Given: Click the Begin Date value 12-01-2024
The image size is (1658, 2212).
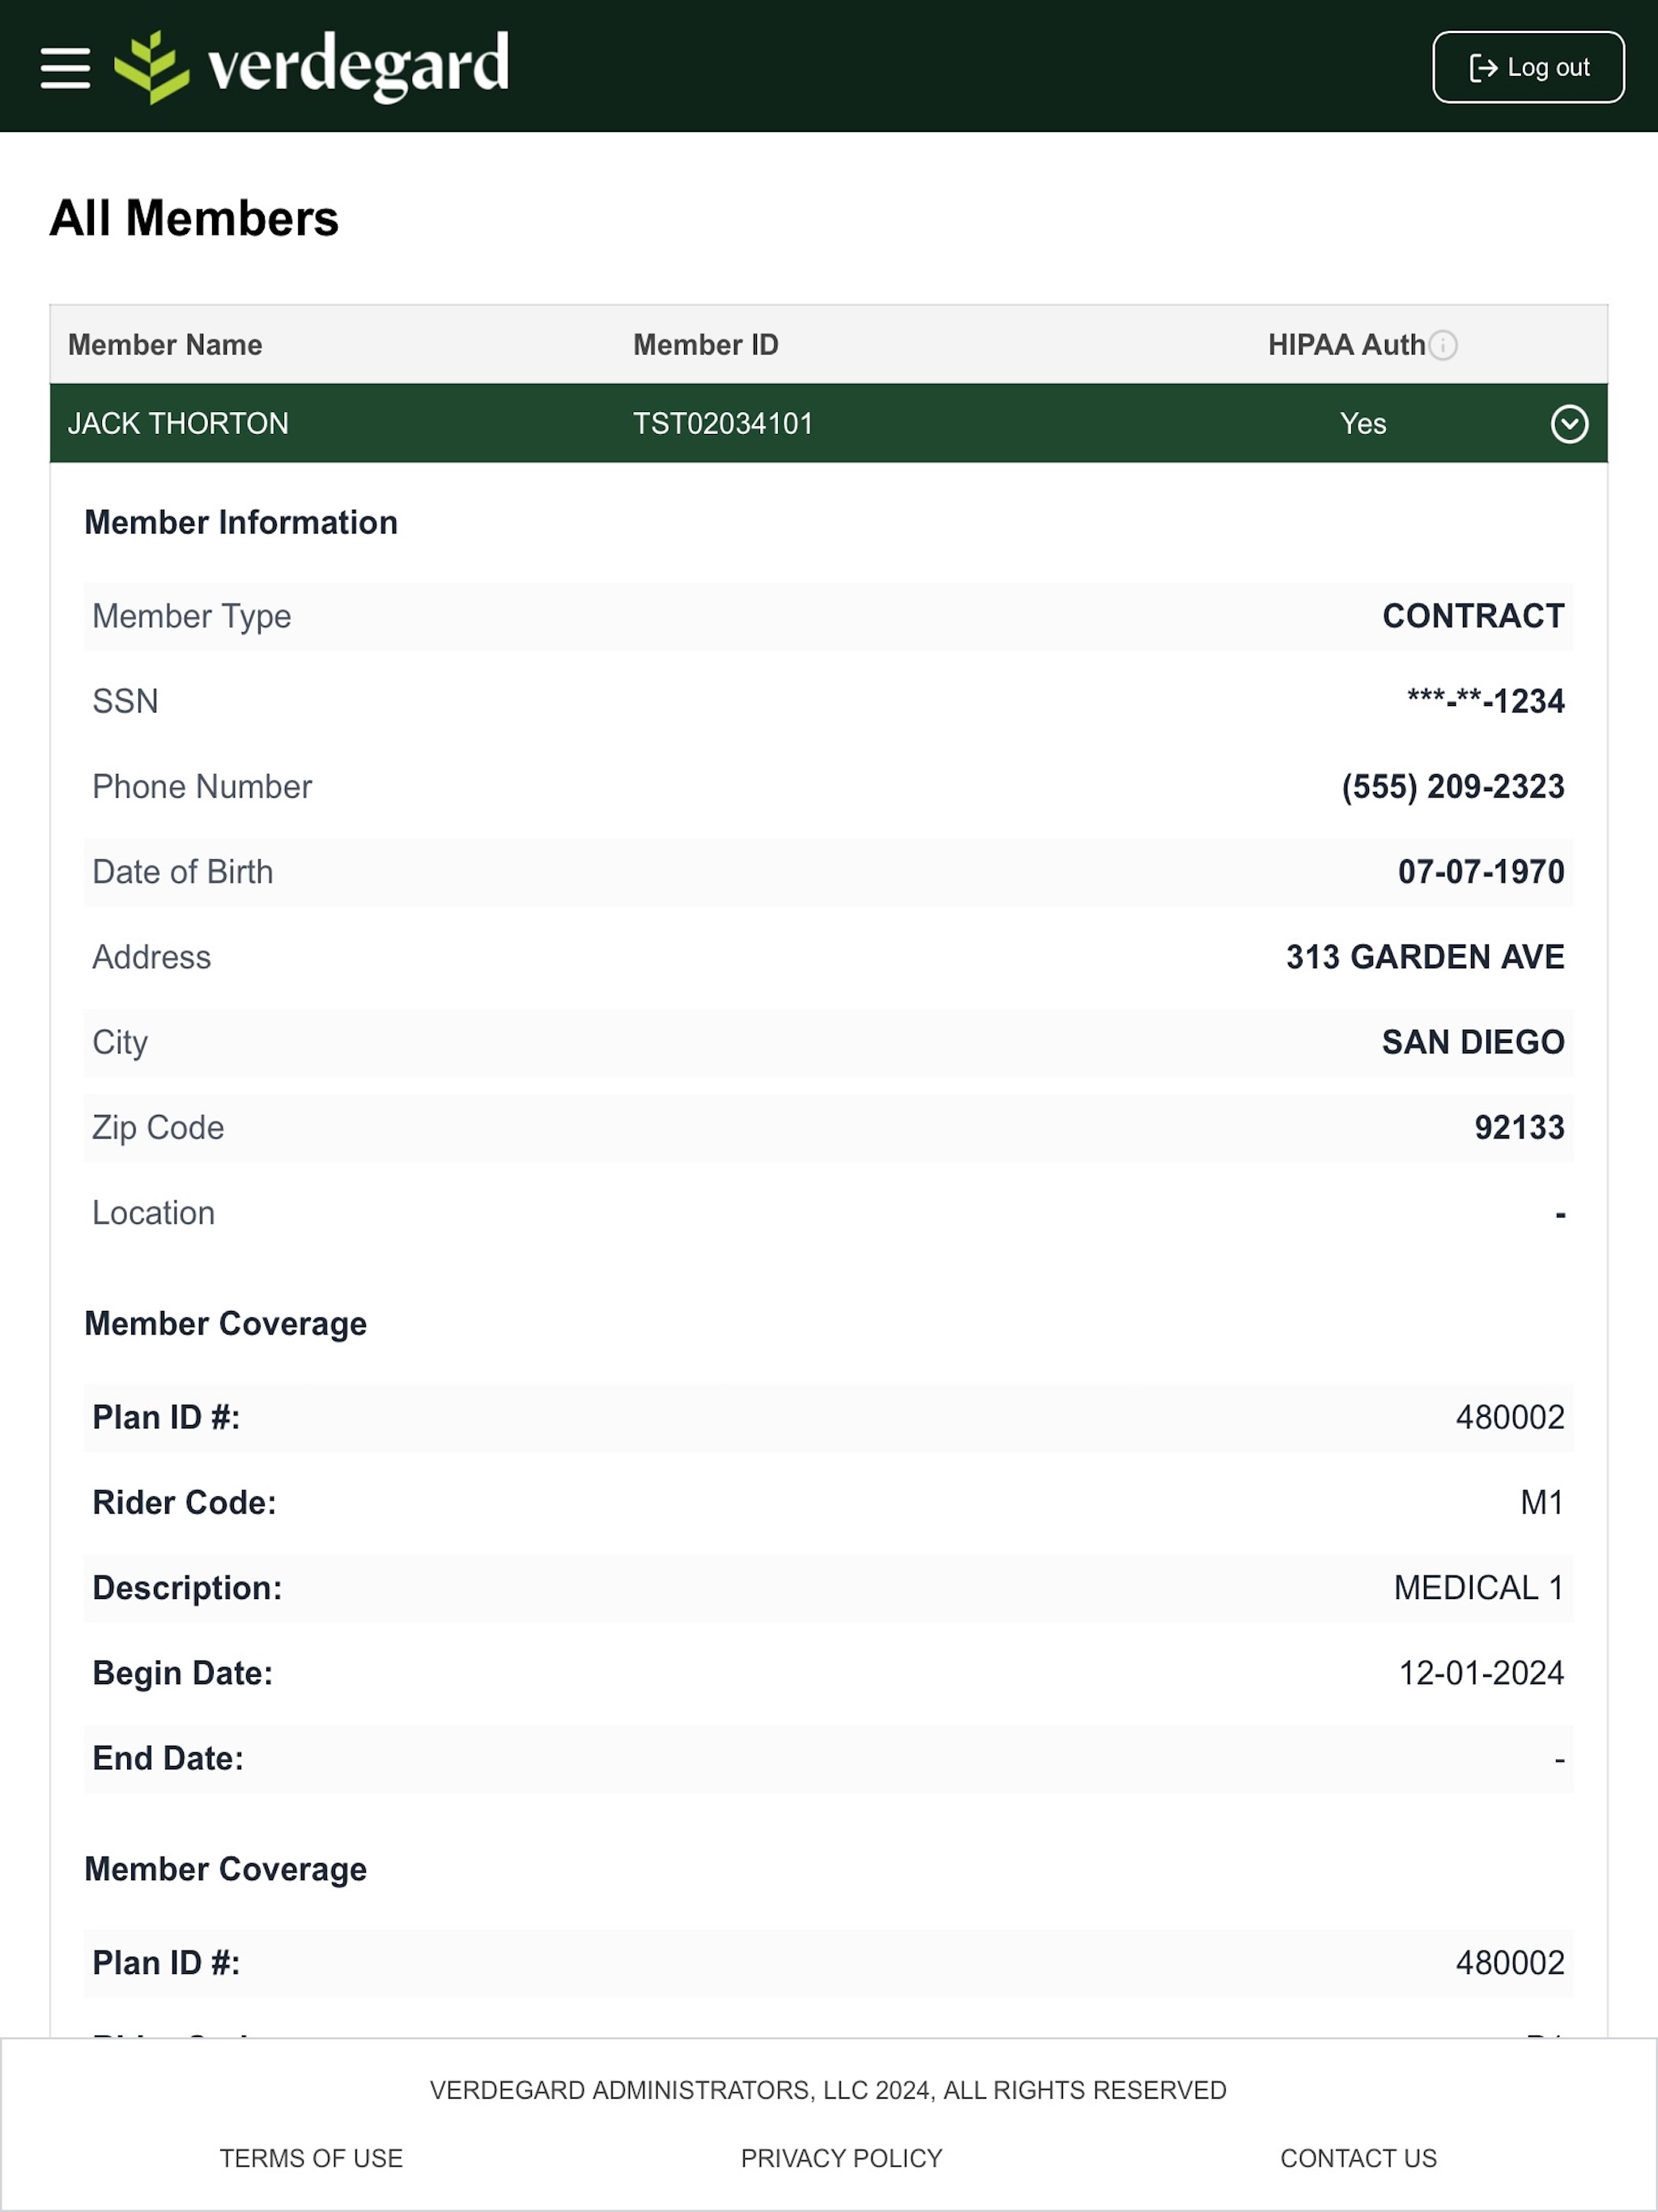Looking at the screenshot, I should tap(1481, 1673).
